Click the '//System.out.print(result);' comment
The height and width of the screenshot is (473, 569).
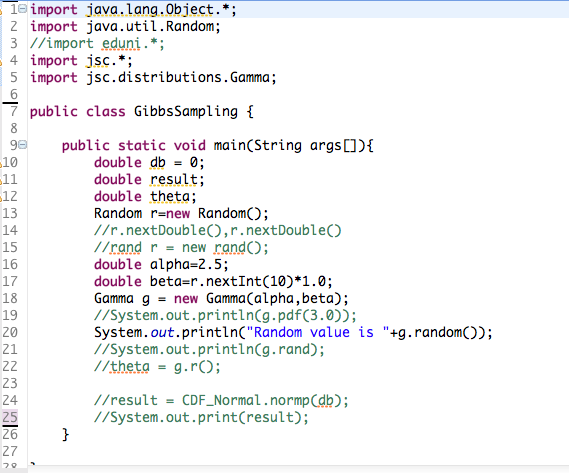201,417
